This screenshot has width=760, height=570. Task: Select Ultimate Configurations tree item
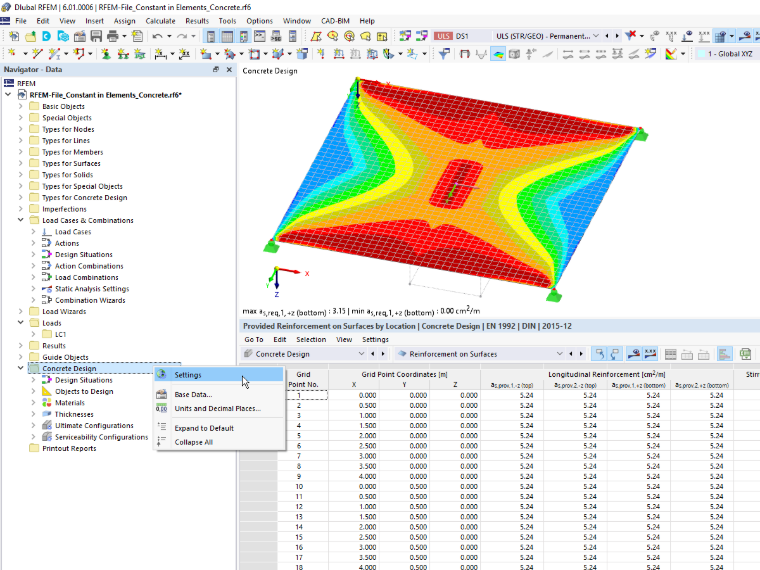pyautogui.click(x=94, y=426)
